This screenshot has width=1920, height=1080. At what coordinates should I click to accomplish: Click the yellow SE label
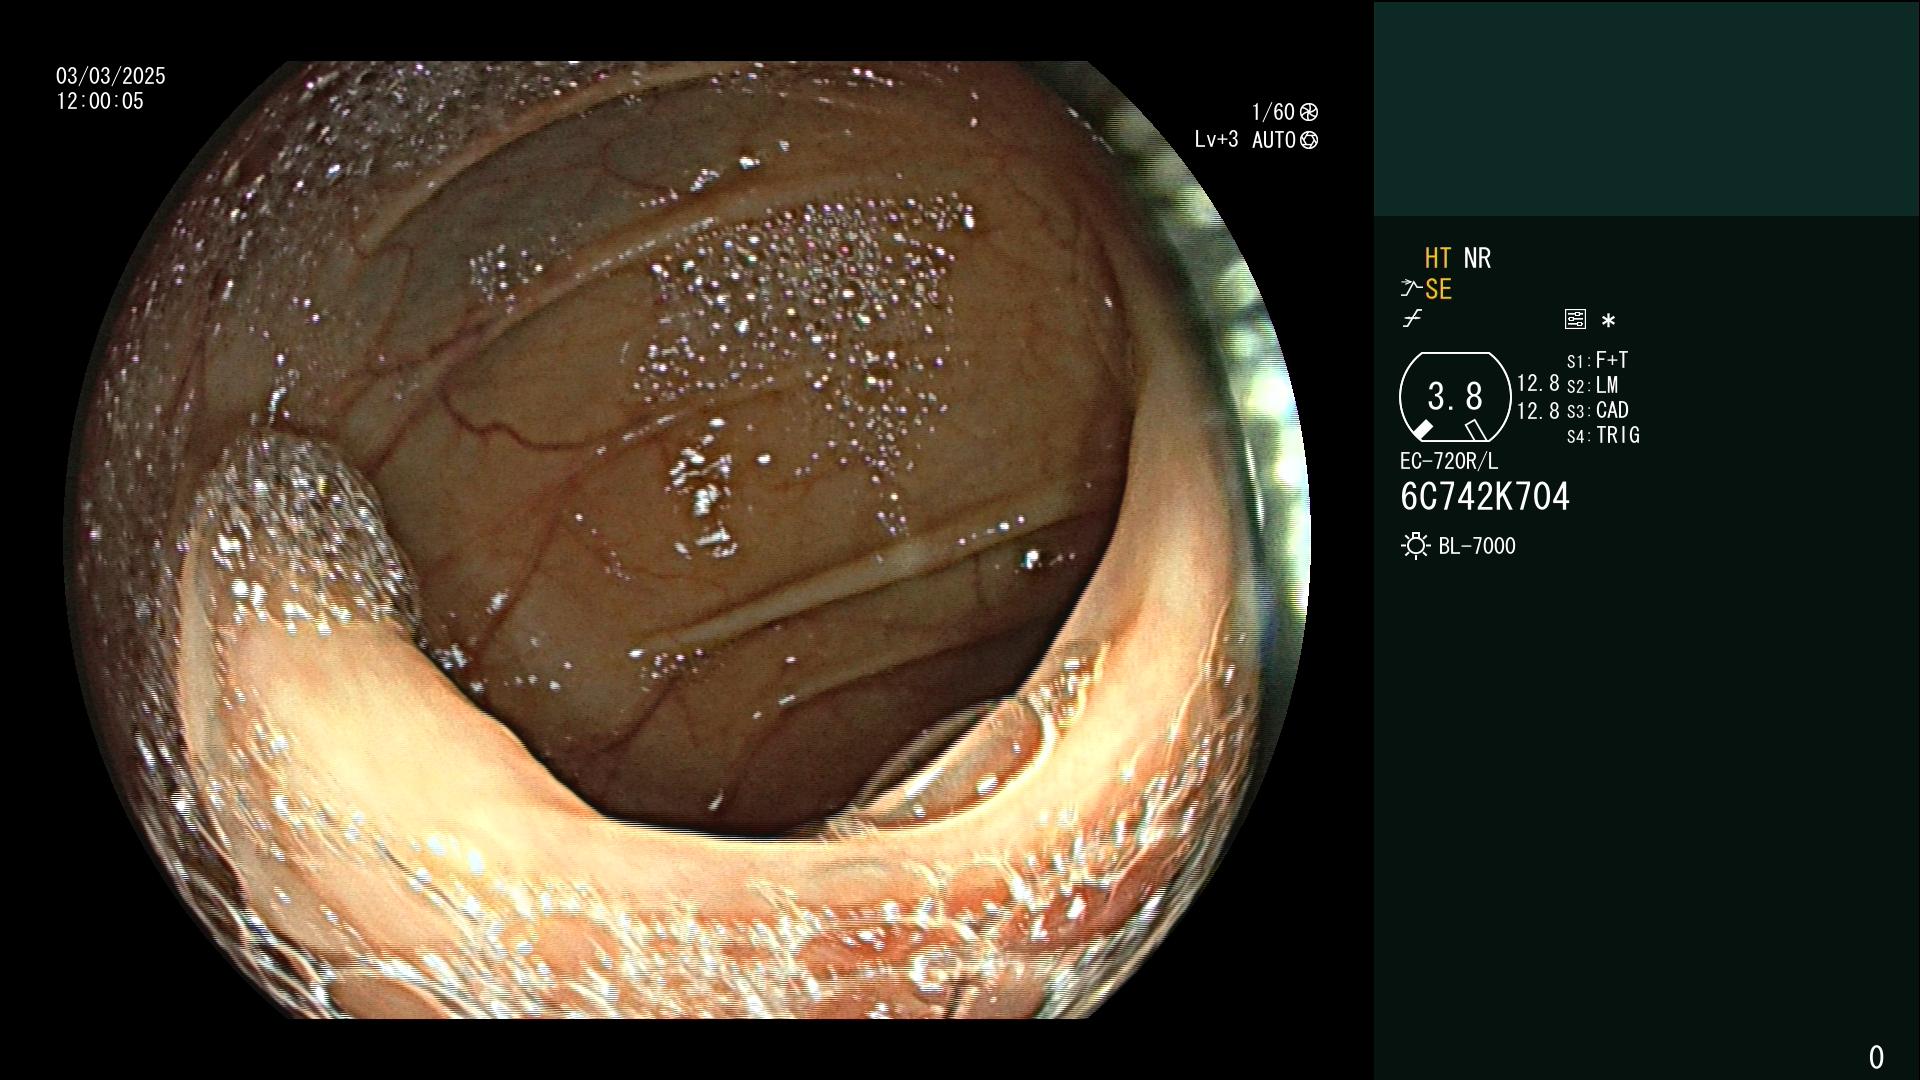pos(1438,290)
